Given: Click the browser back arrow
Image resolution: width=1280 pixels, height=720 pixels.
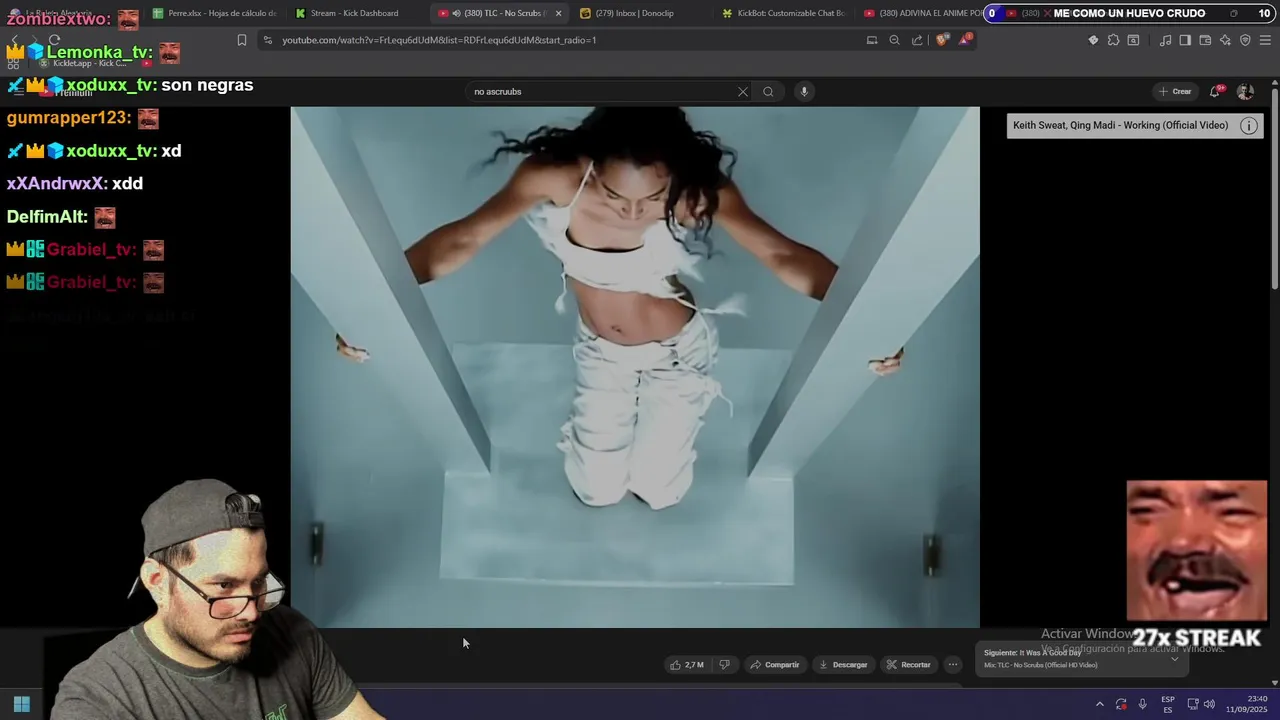Looking at the screenshot, I should (14, 40).
